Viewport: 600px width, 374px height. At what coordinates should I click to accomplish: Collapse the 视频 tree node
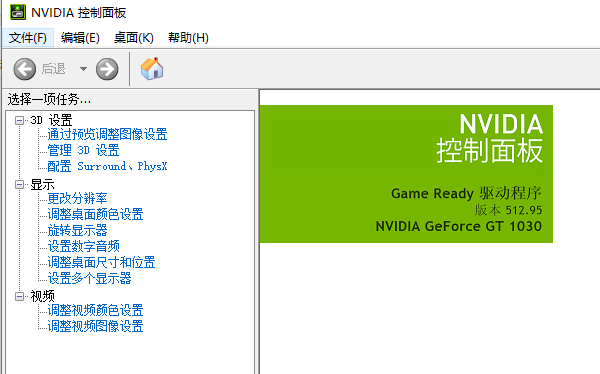point(19,296)
